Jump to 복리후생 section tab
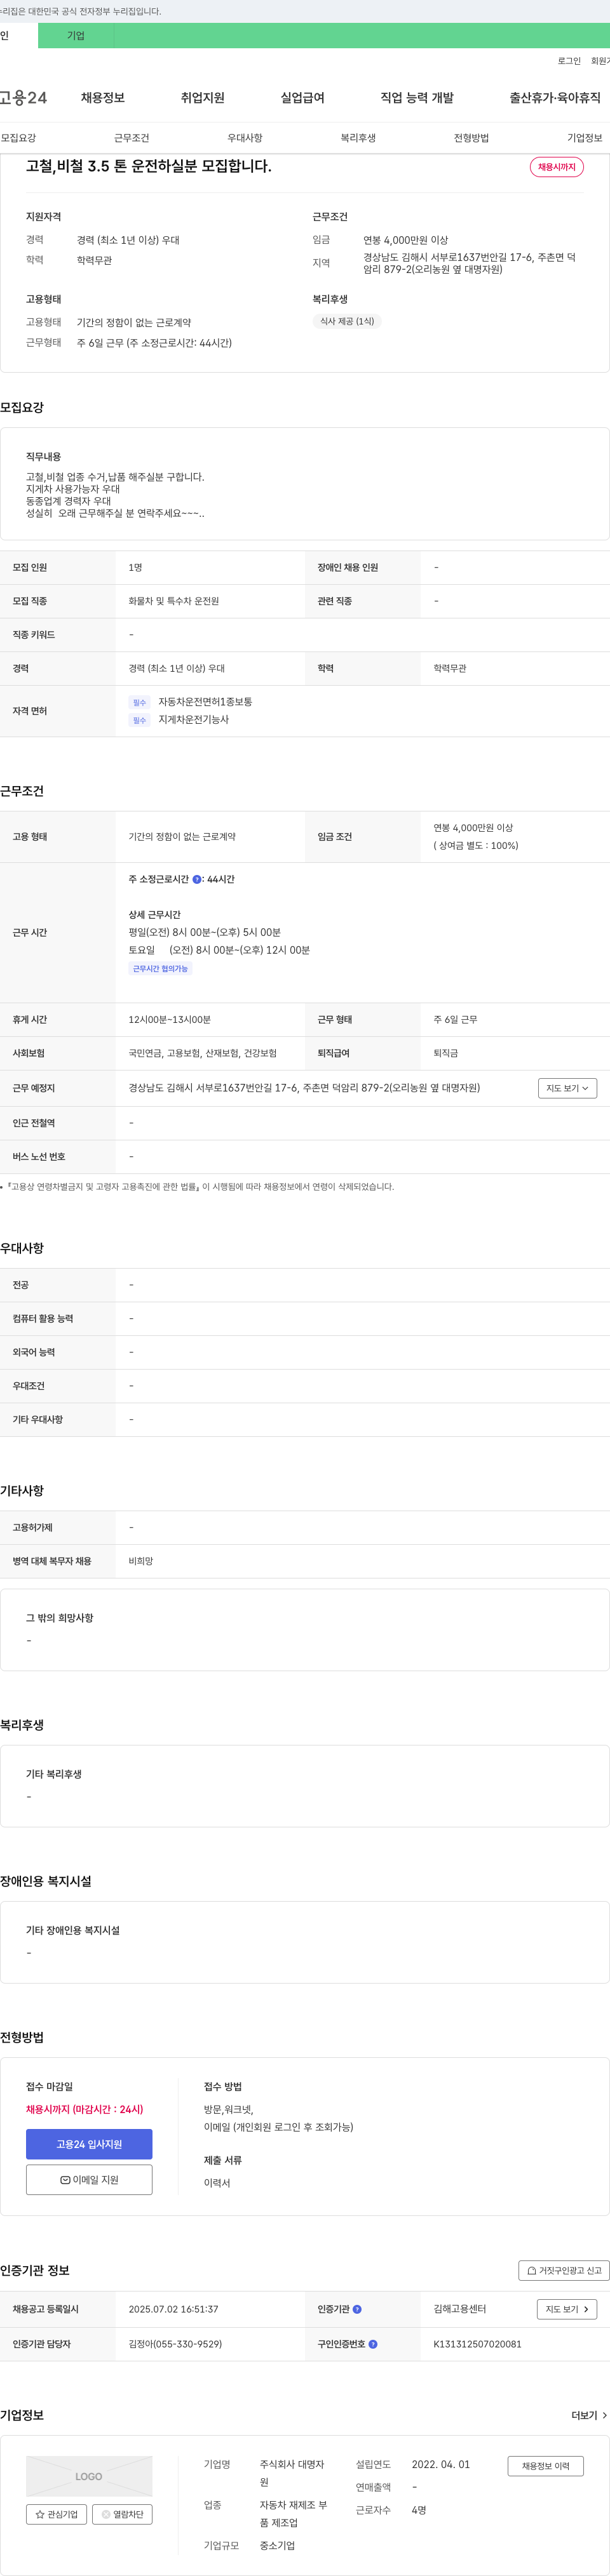 pyautogui.click(x=358, y=138)
